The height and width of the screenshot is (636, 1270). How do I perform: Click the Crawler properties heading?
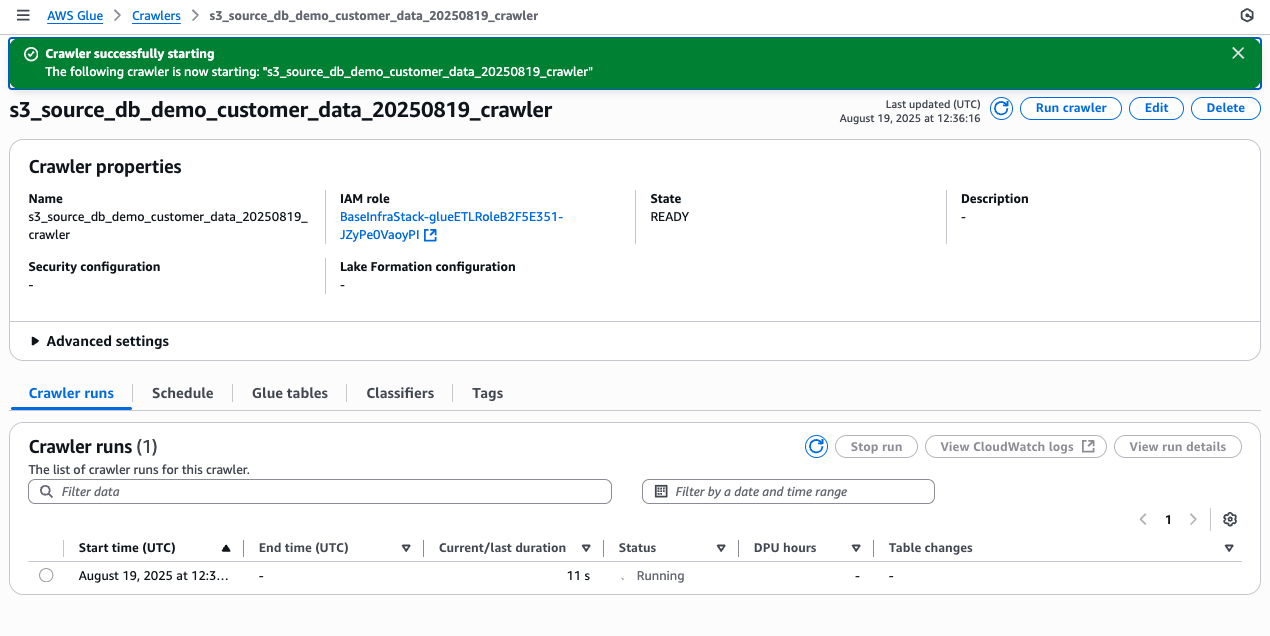coord(105,167)
